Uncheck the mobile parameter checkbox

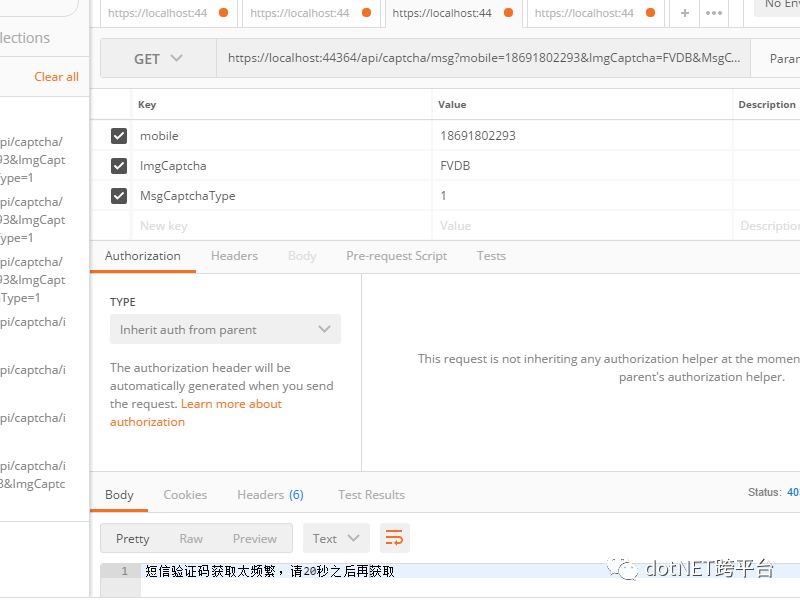(x=119, y=136)
